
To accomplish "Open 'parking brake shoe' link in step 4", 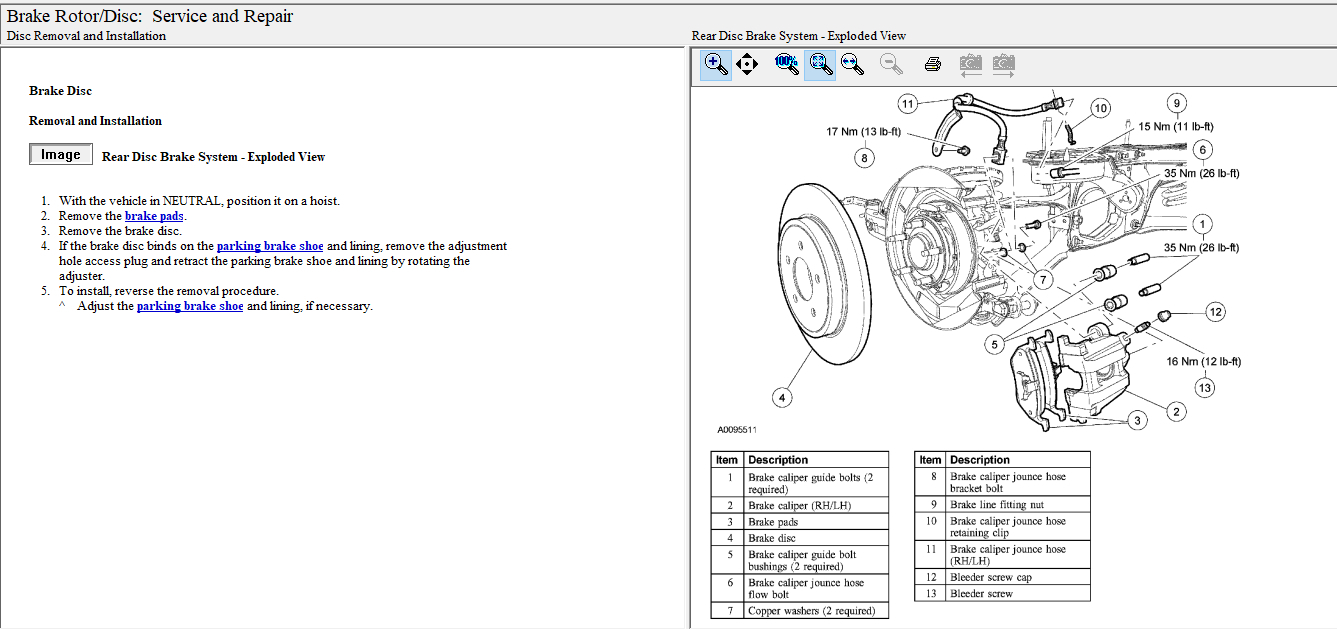I will [270, 246].
